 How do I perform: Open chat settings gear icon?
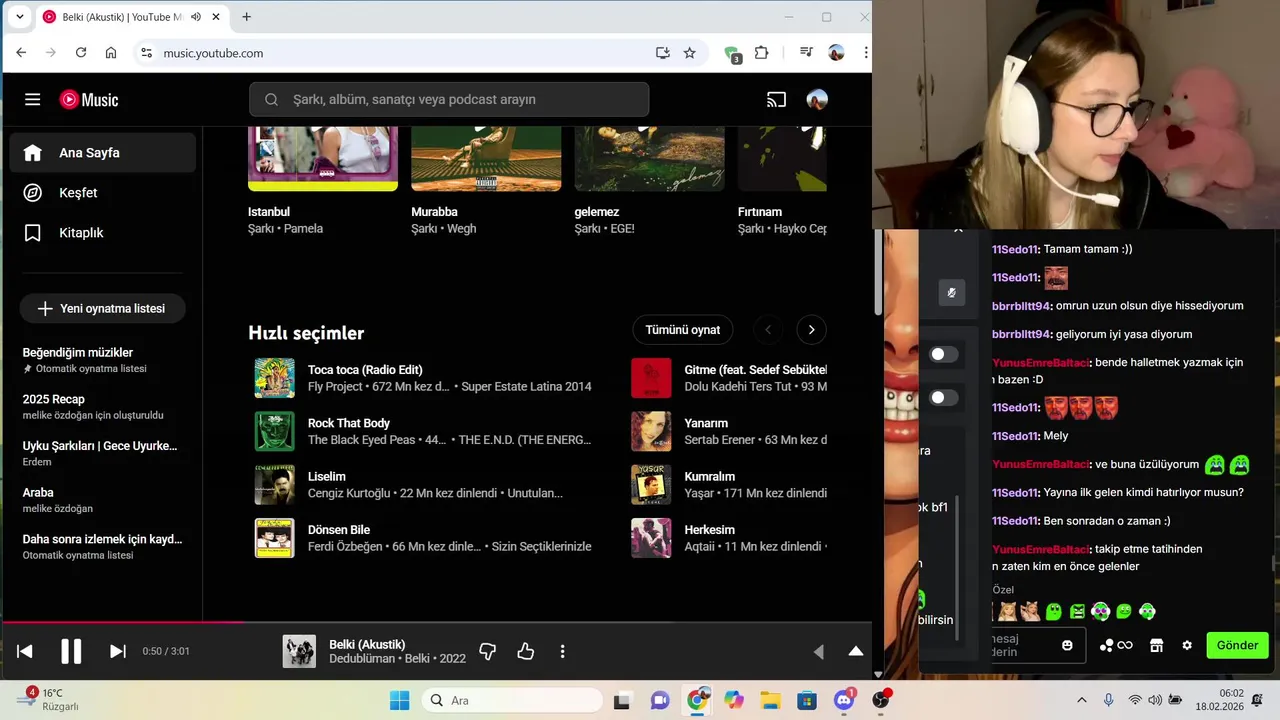point(1187,645)
